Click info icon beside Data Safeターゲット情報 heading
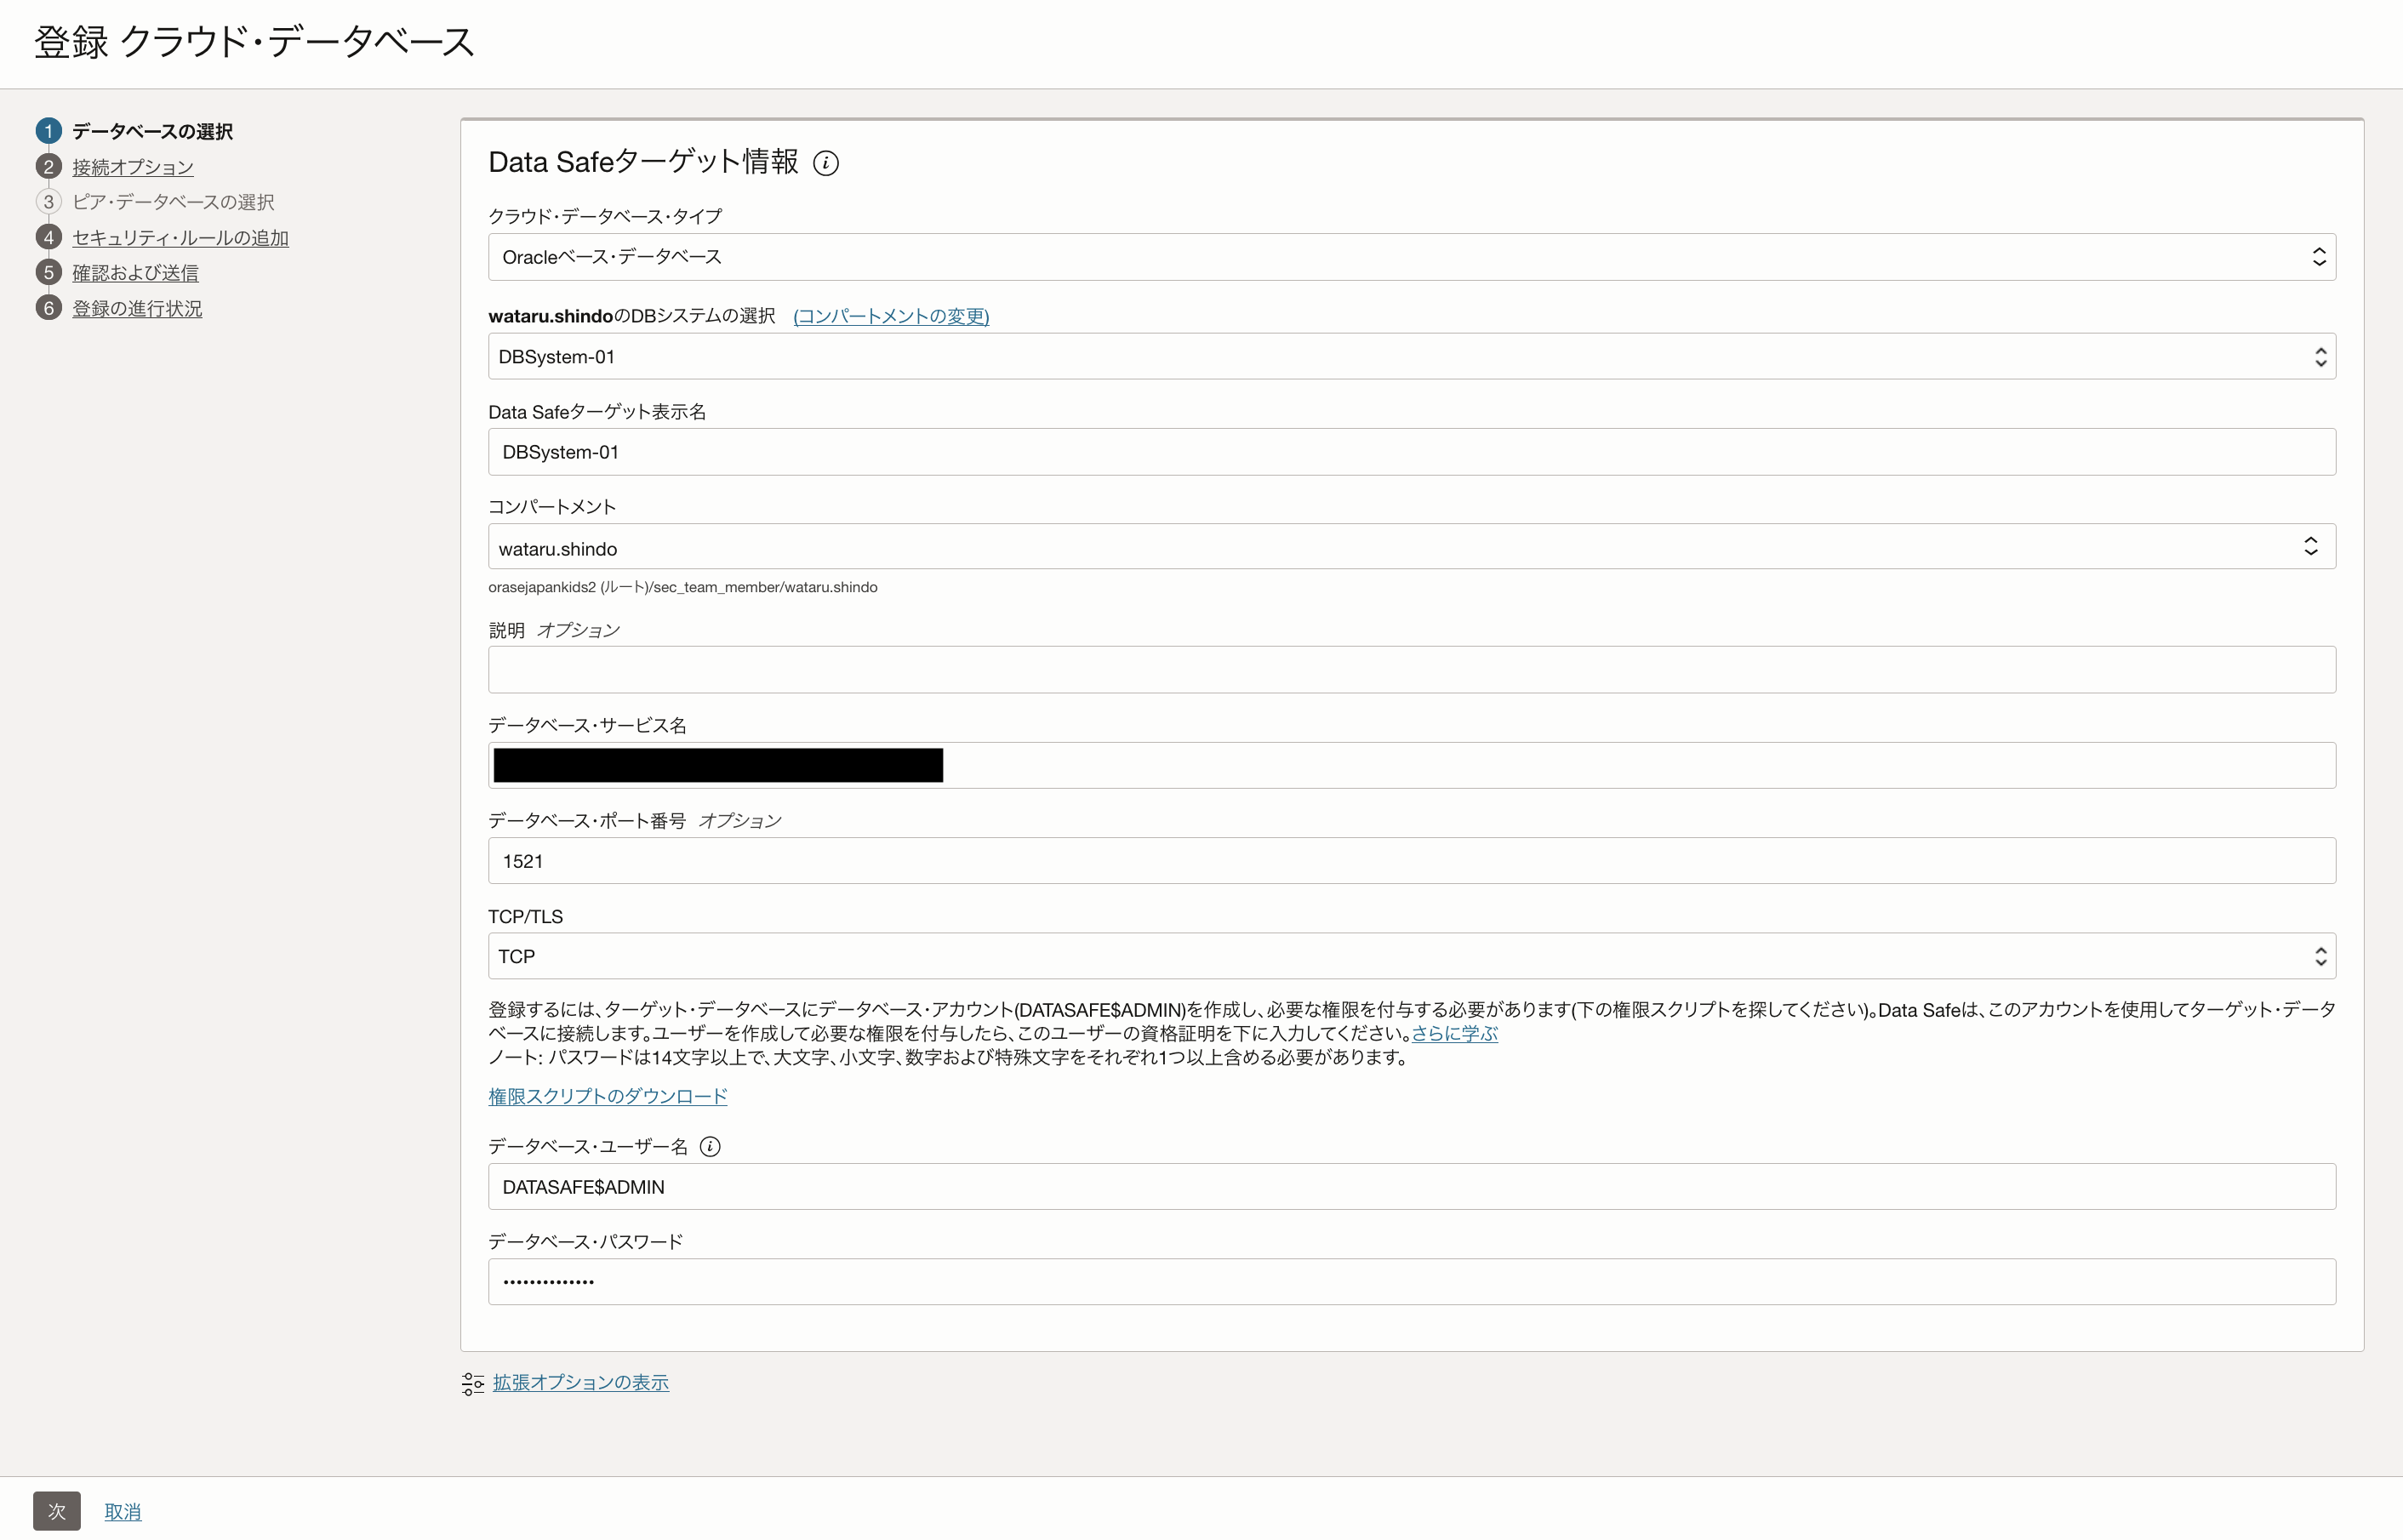 [826, 163]
